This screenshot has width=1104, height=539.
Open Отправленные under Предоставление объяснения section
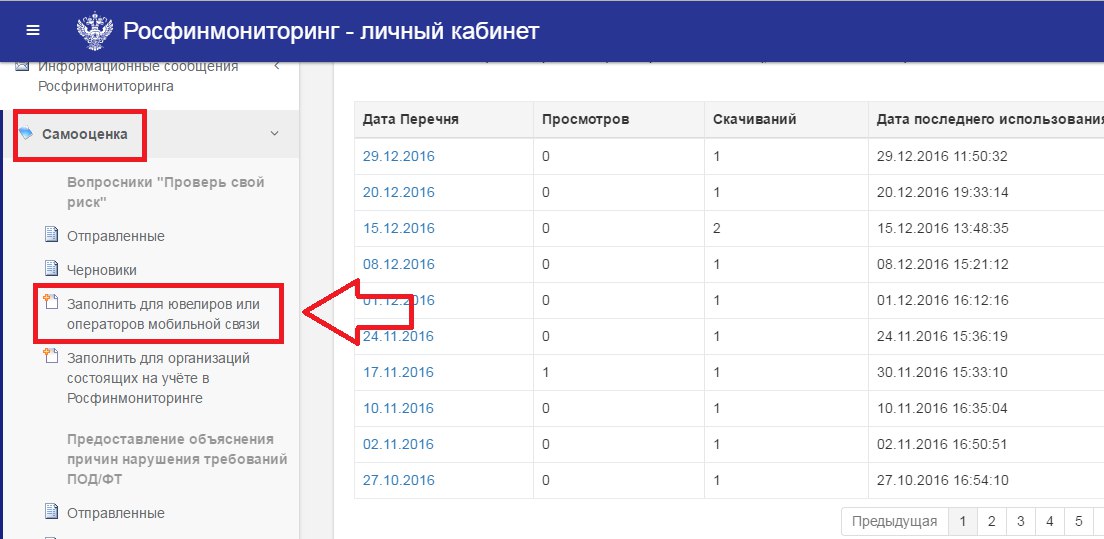116,512
